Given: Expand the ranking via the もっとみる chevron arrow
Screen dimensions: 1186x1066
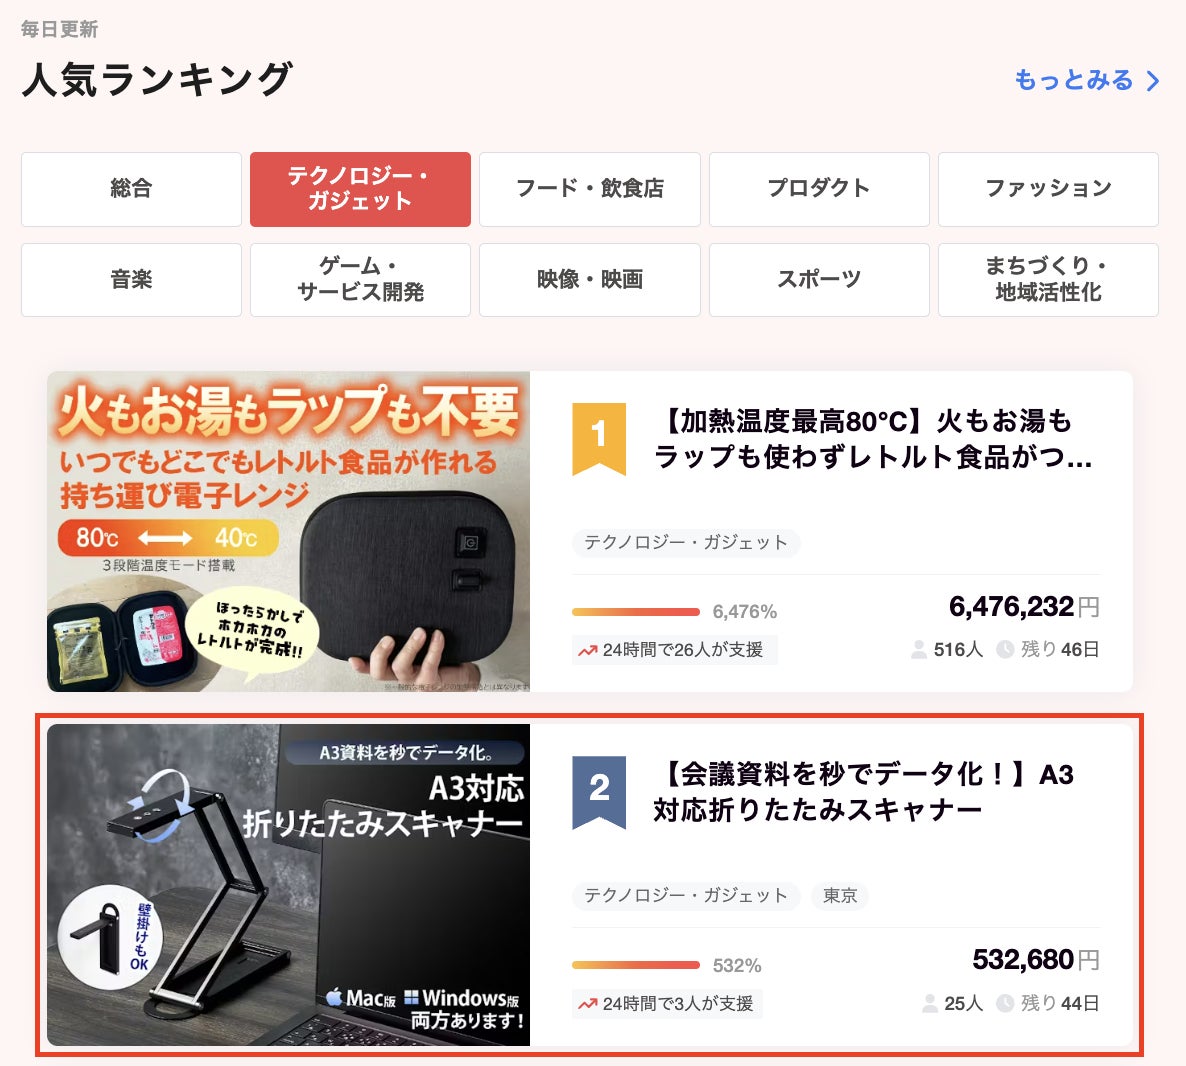Looking at the screenshot, I should (1152, 80).
